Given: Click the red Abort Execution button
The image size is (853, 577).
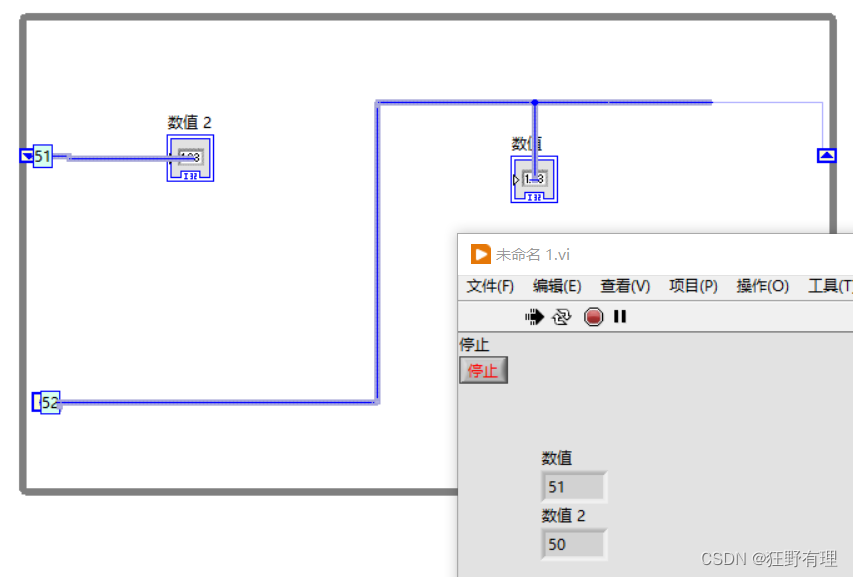Looking at the screenshot, I should click(593, 317).
